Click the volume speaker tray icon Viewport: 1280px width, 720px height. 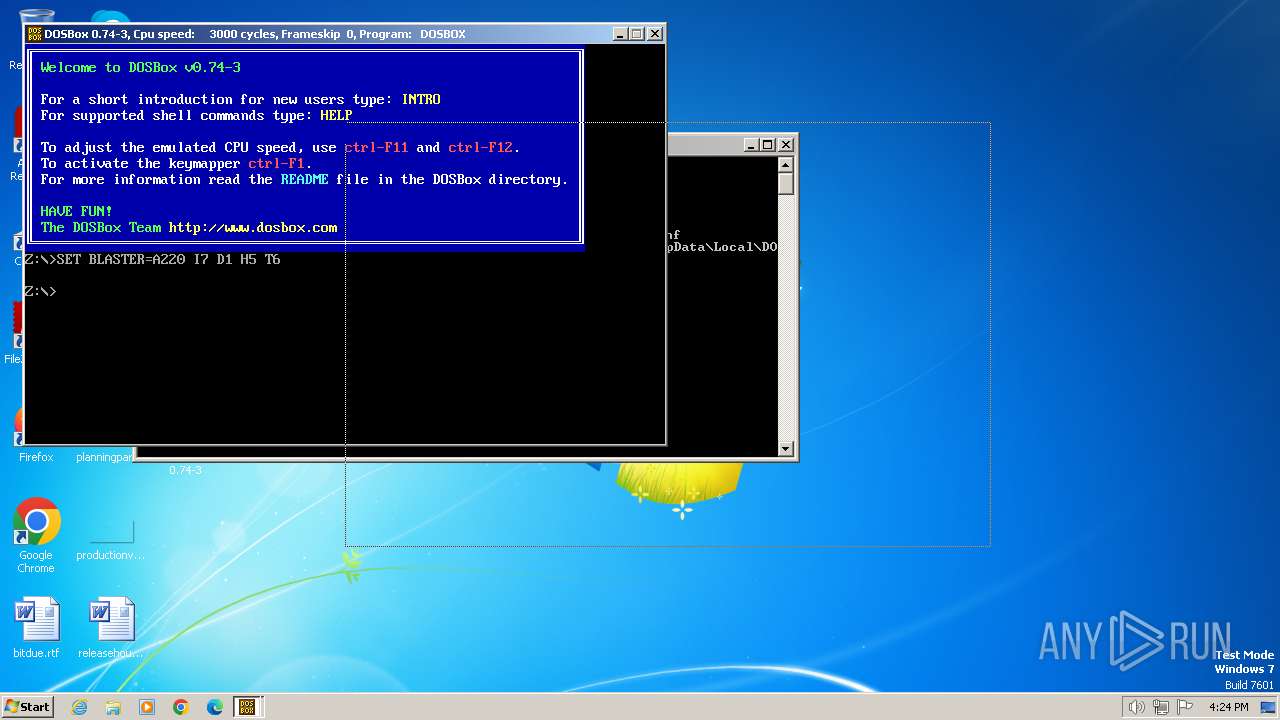pos(1136,707)
